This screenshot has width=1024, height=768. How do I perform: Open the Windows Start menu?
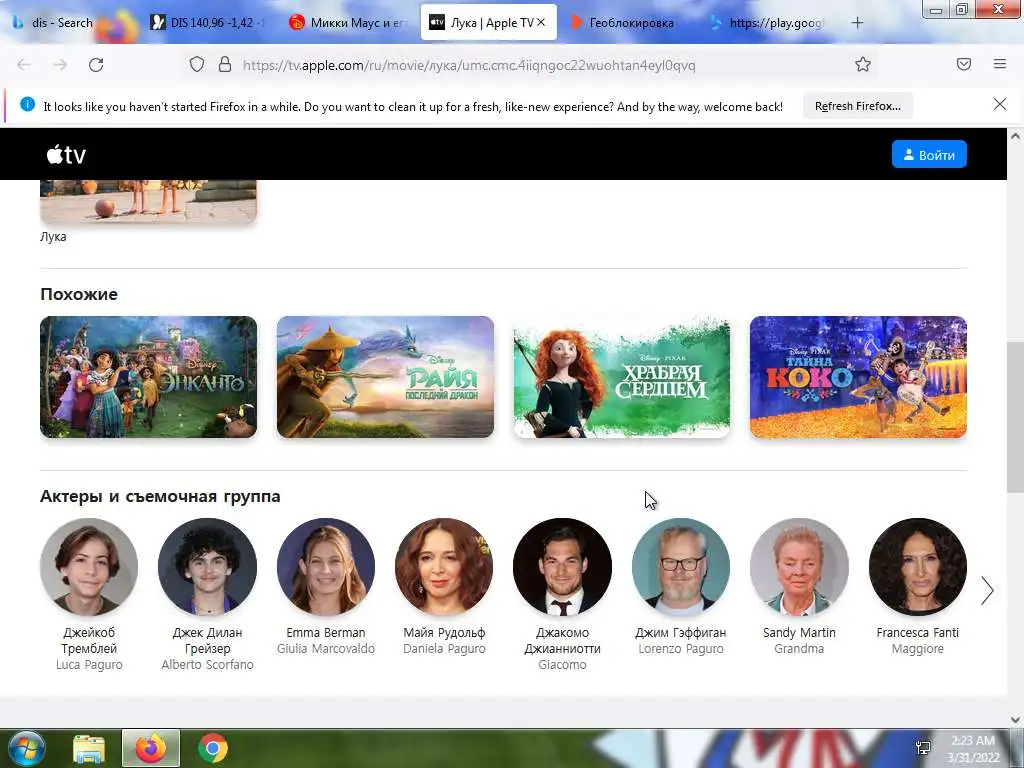click(26, 748)
